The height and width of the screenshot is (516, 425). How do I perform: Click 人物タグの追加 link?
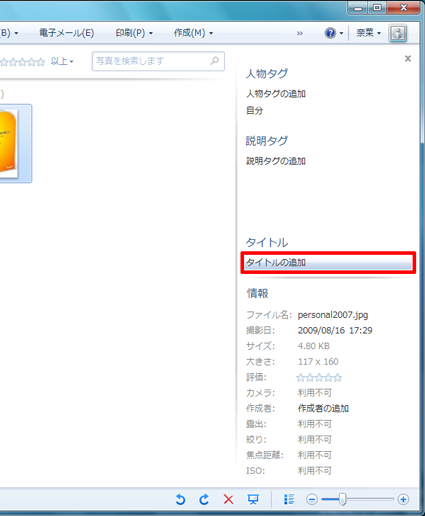point(276,94)
